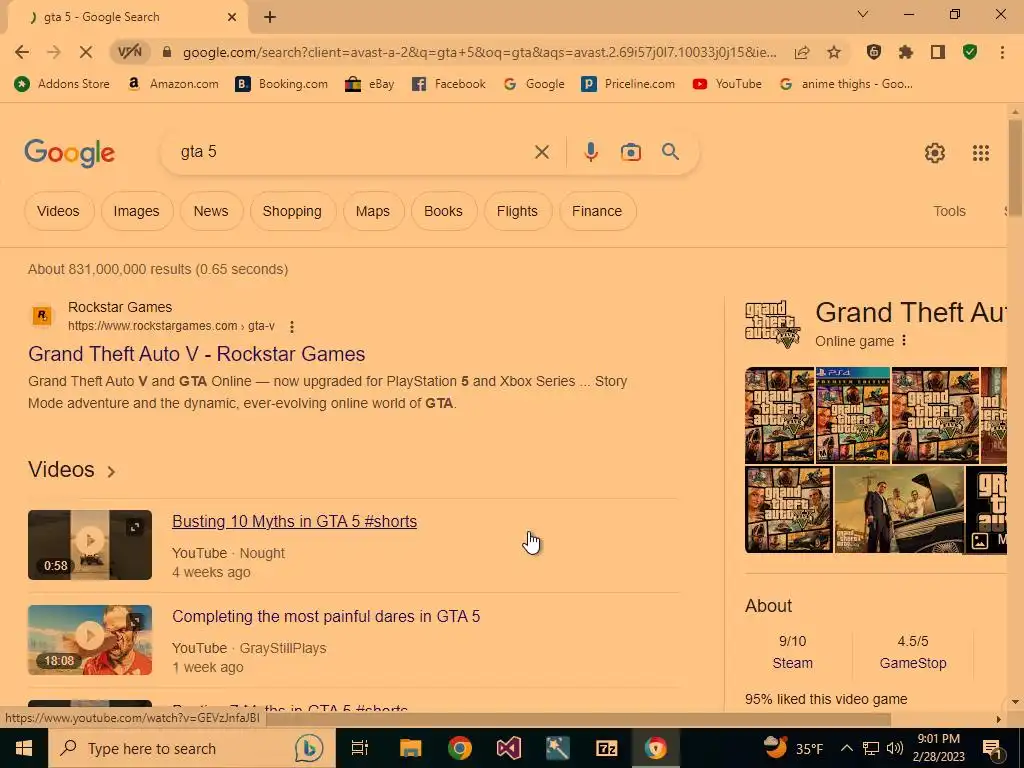
Task: Open the green shield security icon
Action: 970,52
